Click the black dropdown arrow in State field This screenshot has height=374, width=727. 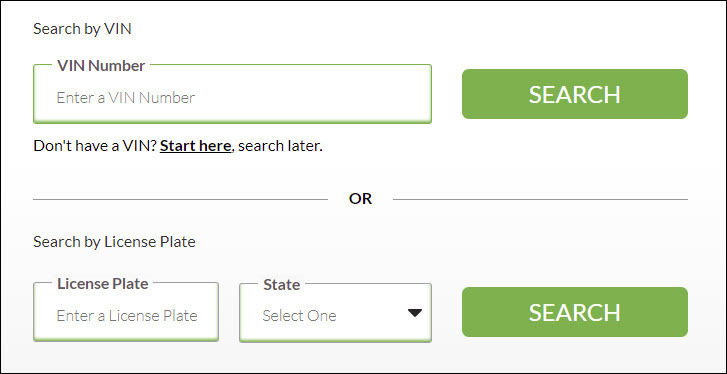tap(415, 313)
